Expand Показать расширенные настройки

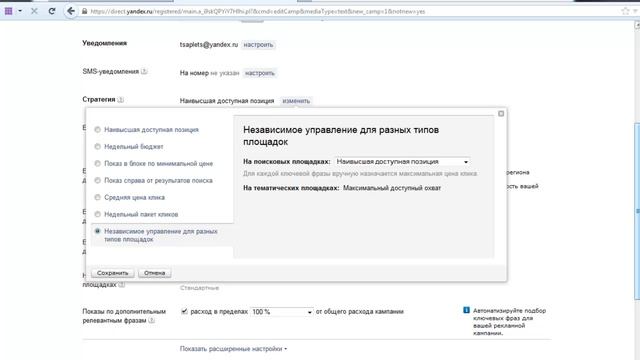click(x=233, y=349)
